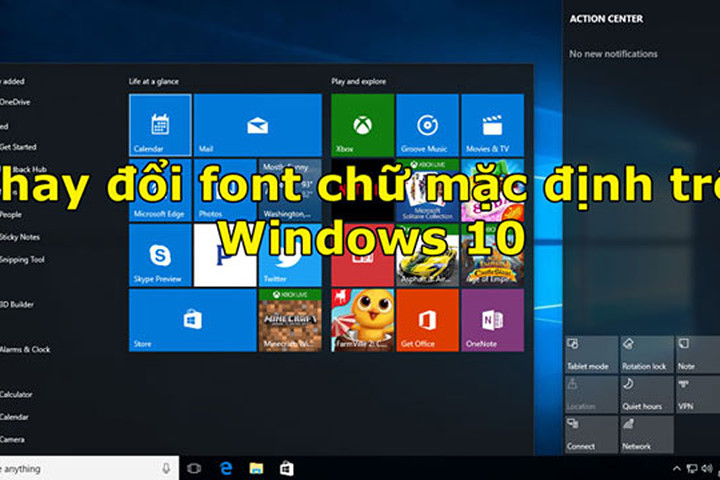Open Sticky Notes in the app list
This screenshot has height=480, width=720.
tap(20, 237)
